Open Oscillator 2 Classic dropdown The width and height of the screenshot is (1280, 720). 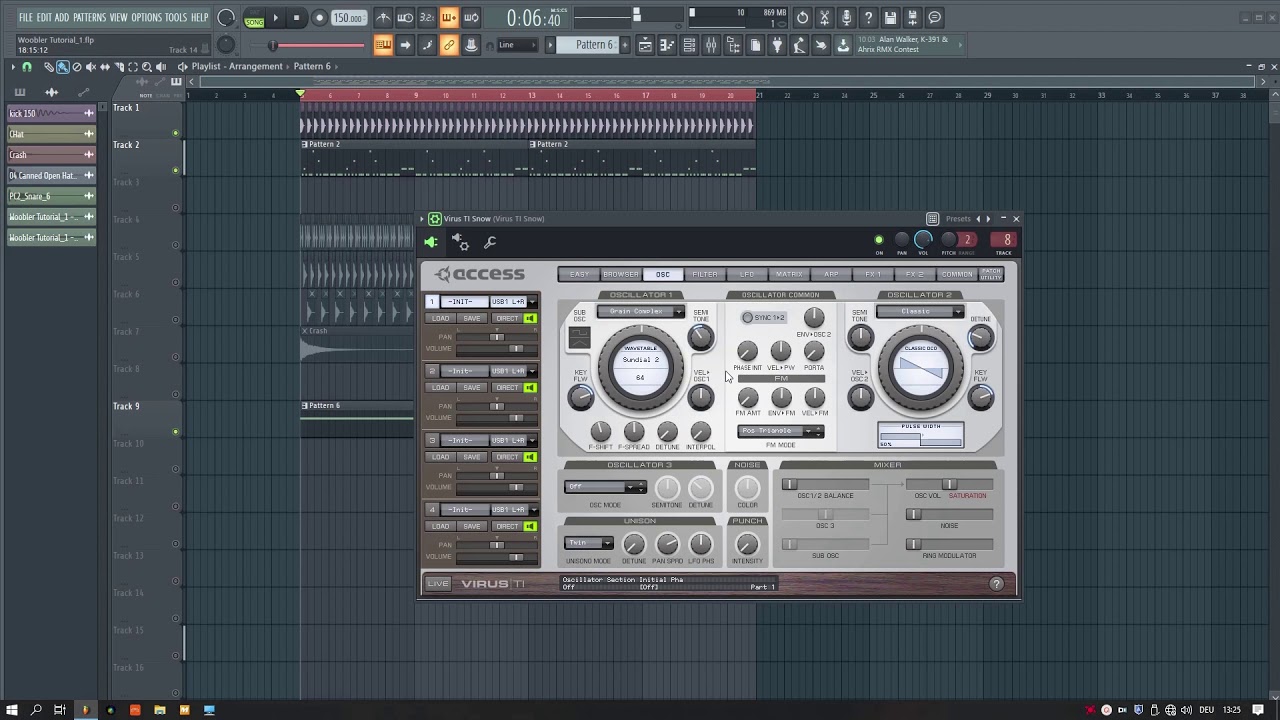tap(920, 311)
